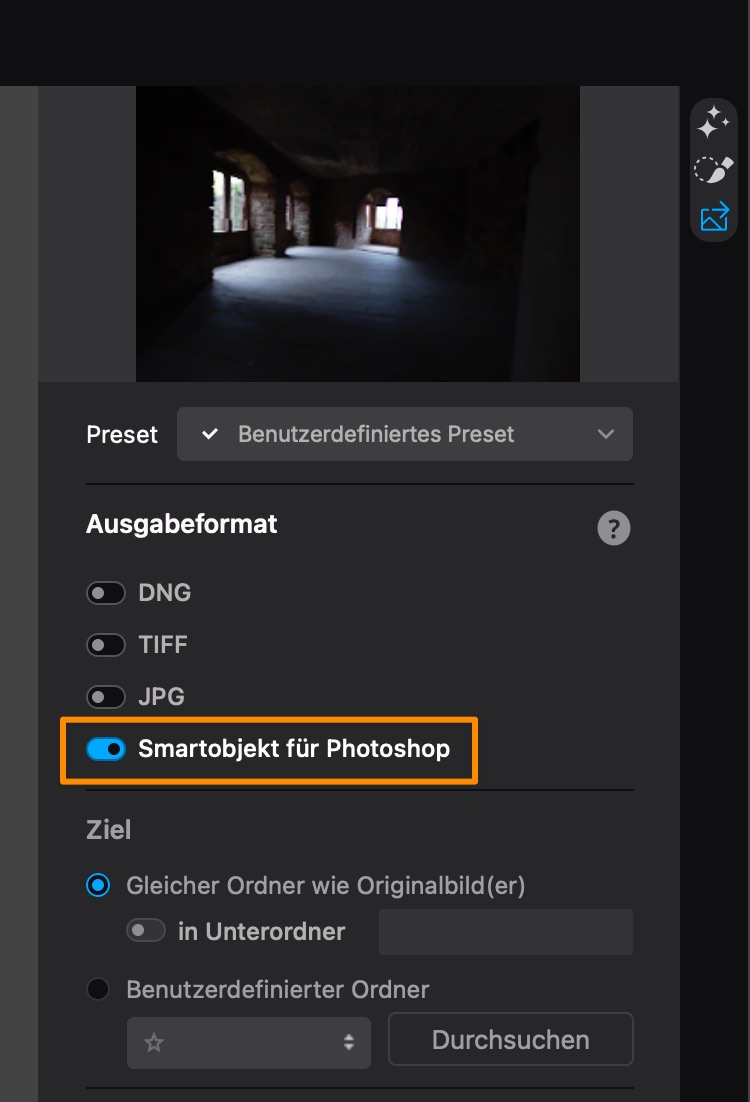Expand Preset dropdown via its chevron arrow

point(605,434)
